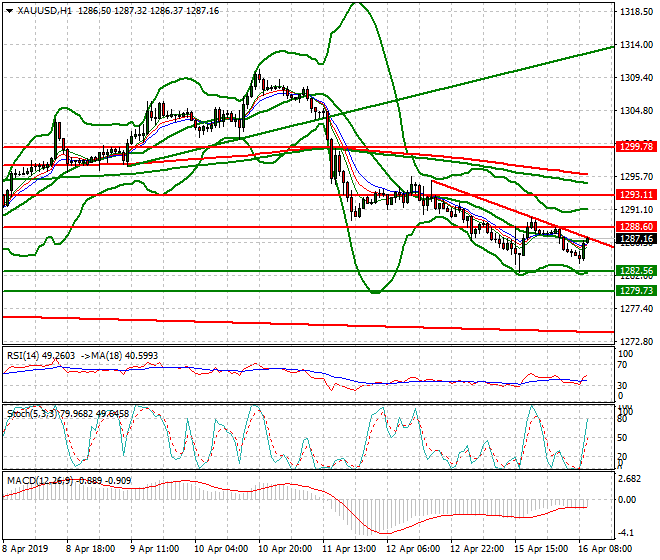The height and width of the screenshot is (560, 660).
Task: Click the 1272.80 price scale value
Action: point(637,341)
